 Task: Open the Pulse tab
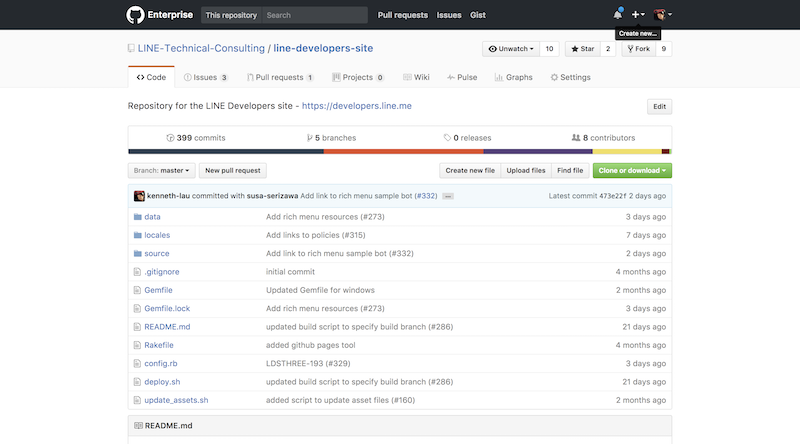[462, 77]
